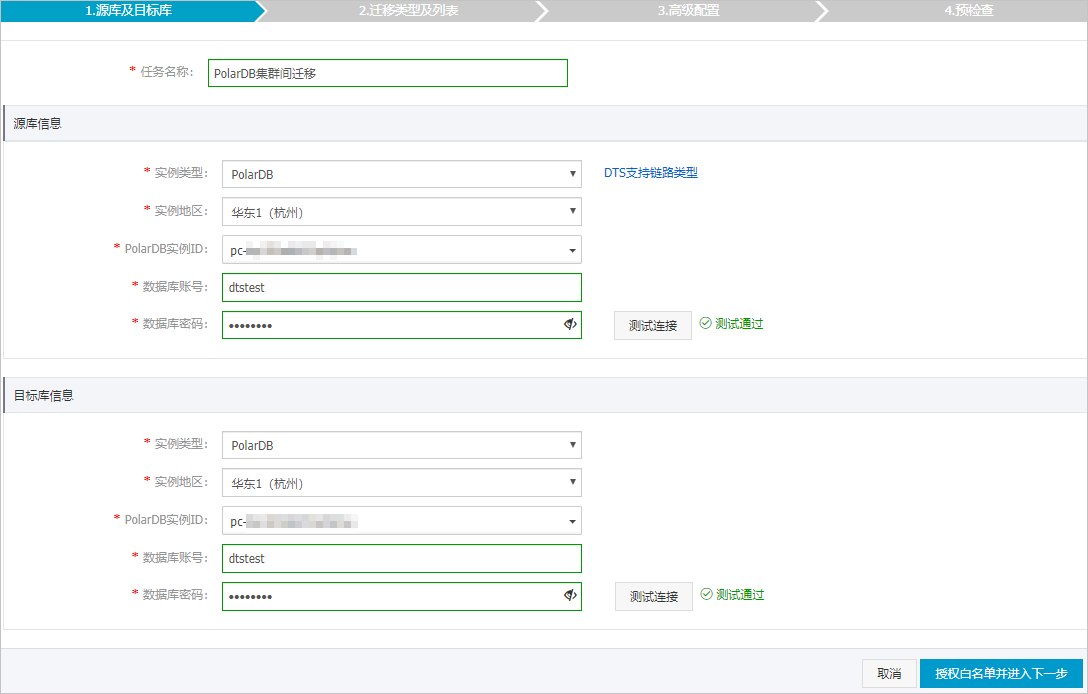Open the source PolarDB实例ID dropdown
This screenshot has width=1088, height=694.
(402, 250)
